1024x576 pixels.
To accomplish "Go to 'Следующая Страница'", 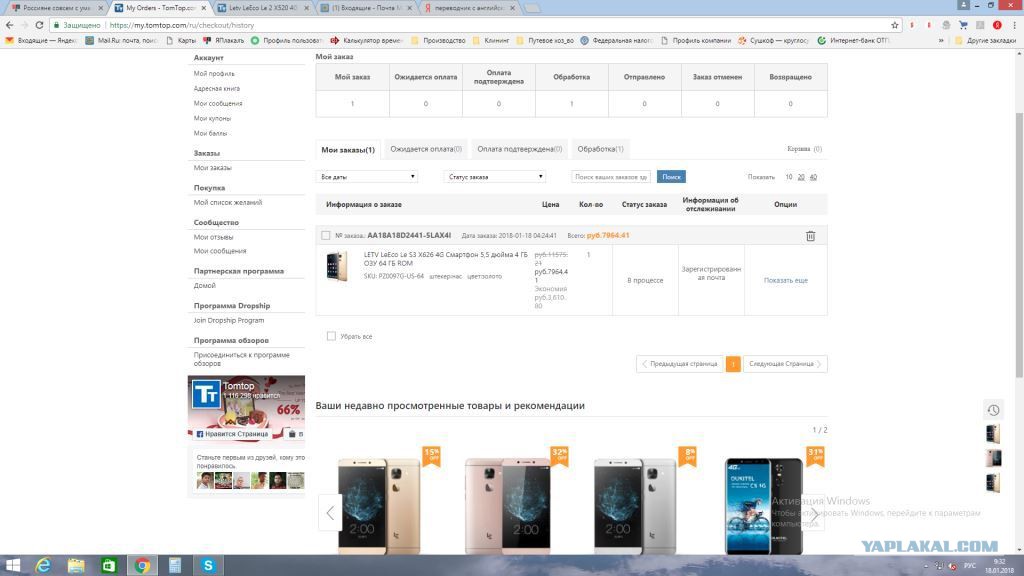I will coord(785,364).
